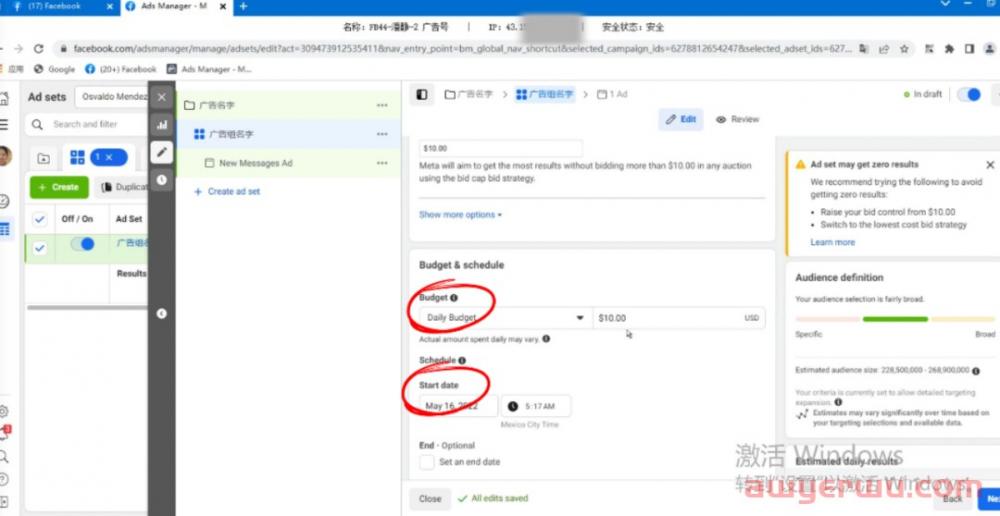Remove the '1 ×' selection chip
1000x516 pixels.
tap(108, 158)
